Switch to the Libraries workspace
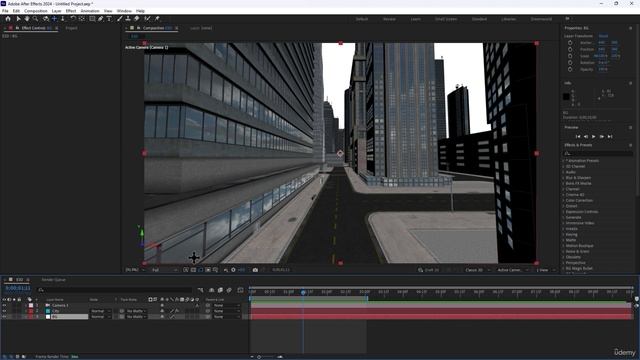 [x=509, y=19]
